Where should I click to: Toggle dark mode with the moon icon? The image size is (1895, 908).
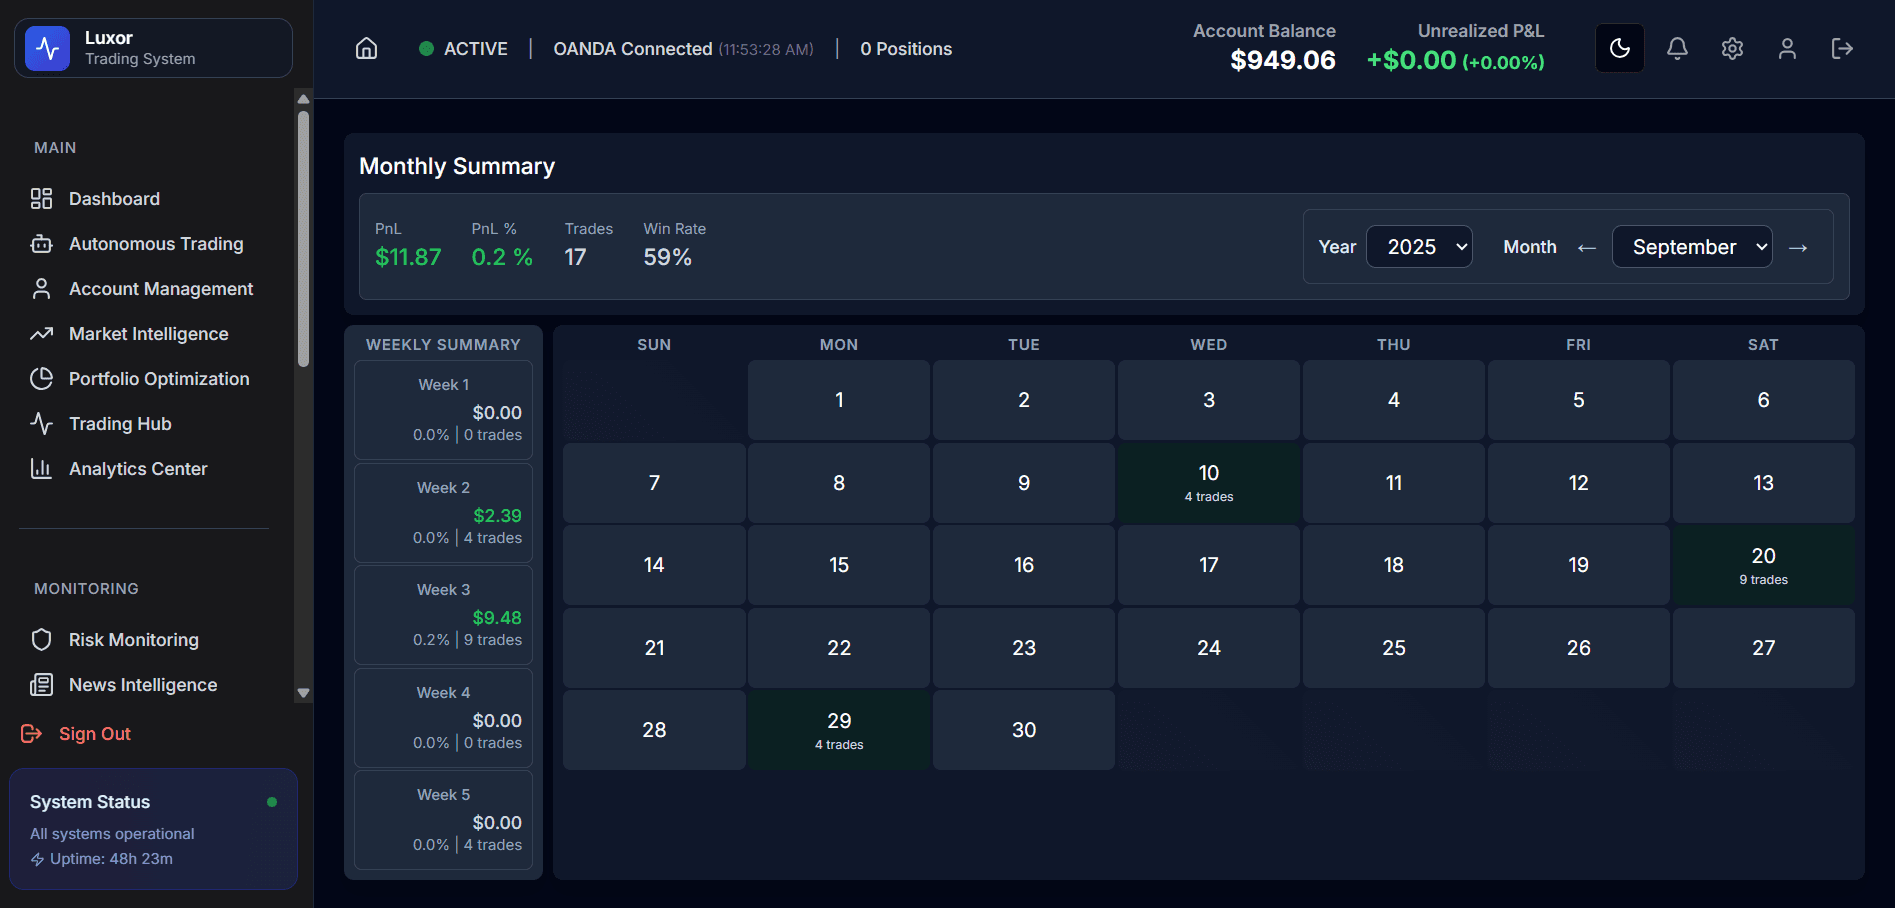[1620, 48]
